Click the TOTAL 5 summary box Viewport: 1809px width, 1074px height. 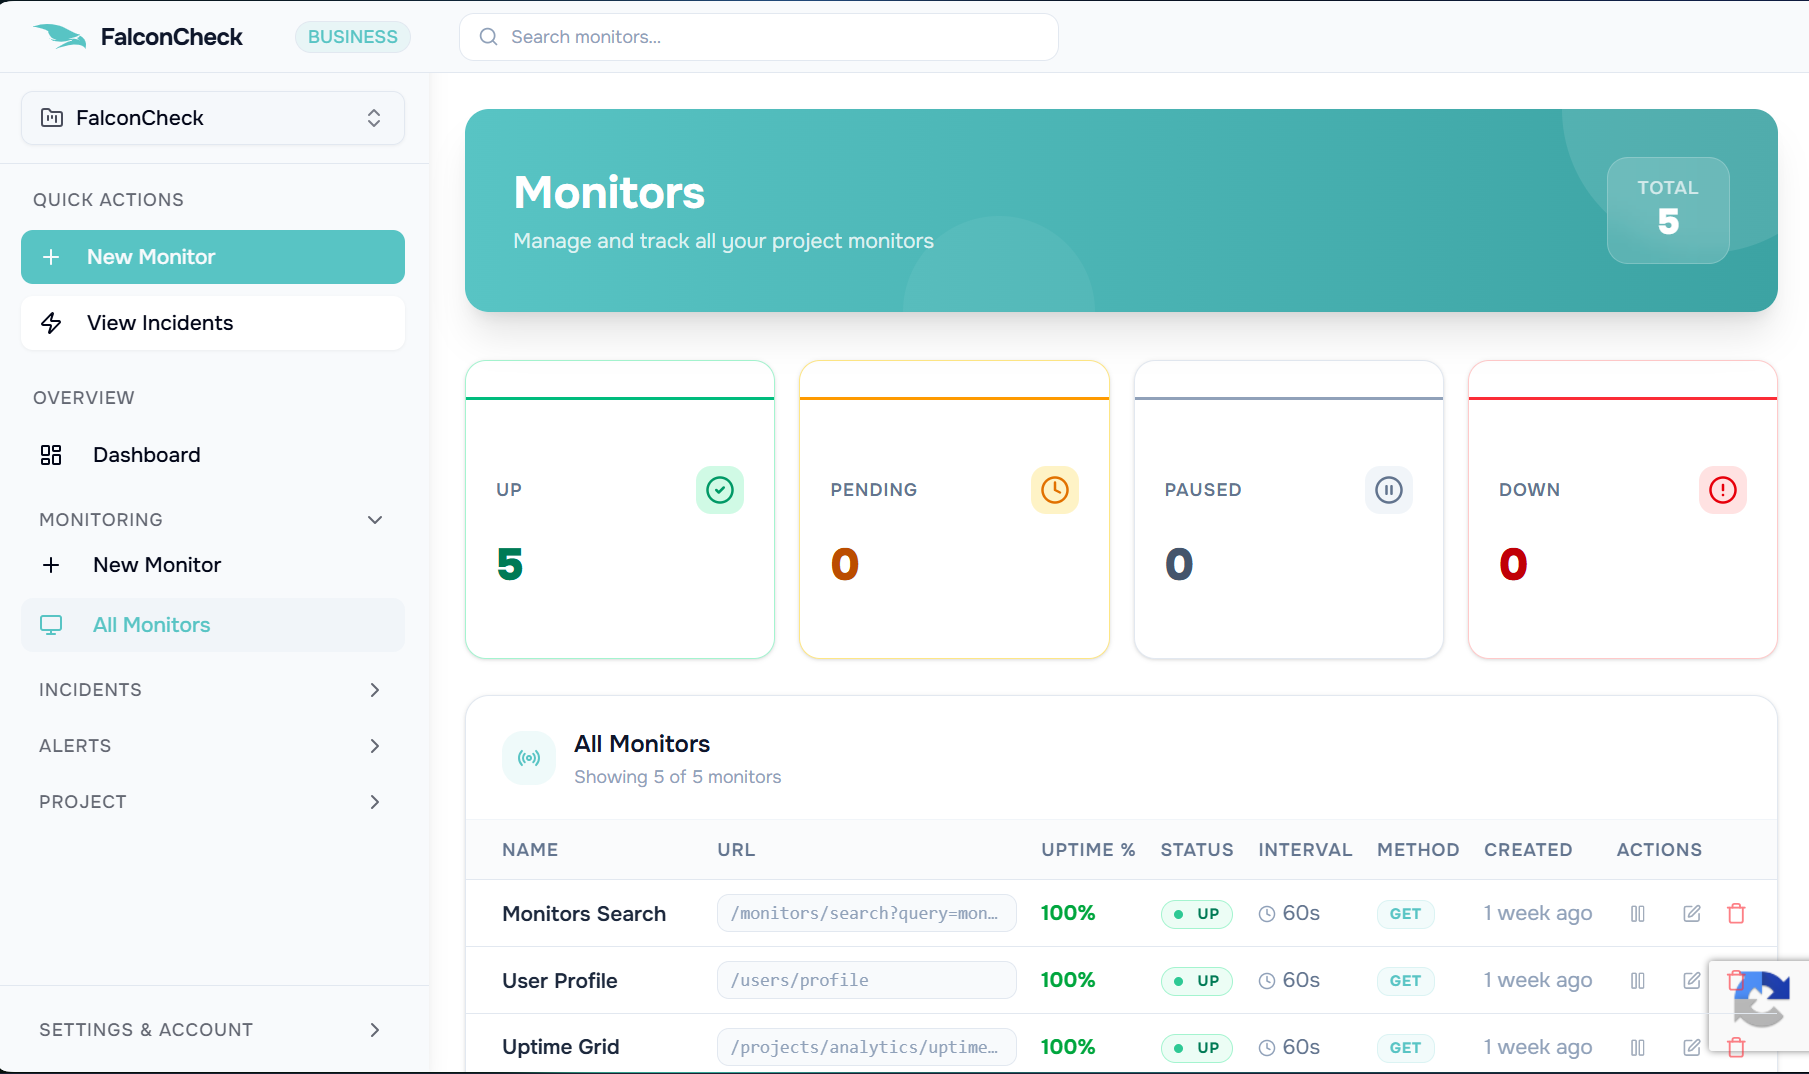[1668, 210]
